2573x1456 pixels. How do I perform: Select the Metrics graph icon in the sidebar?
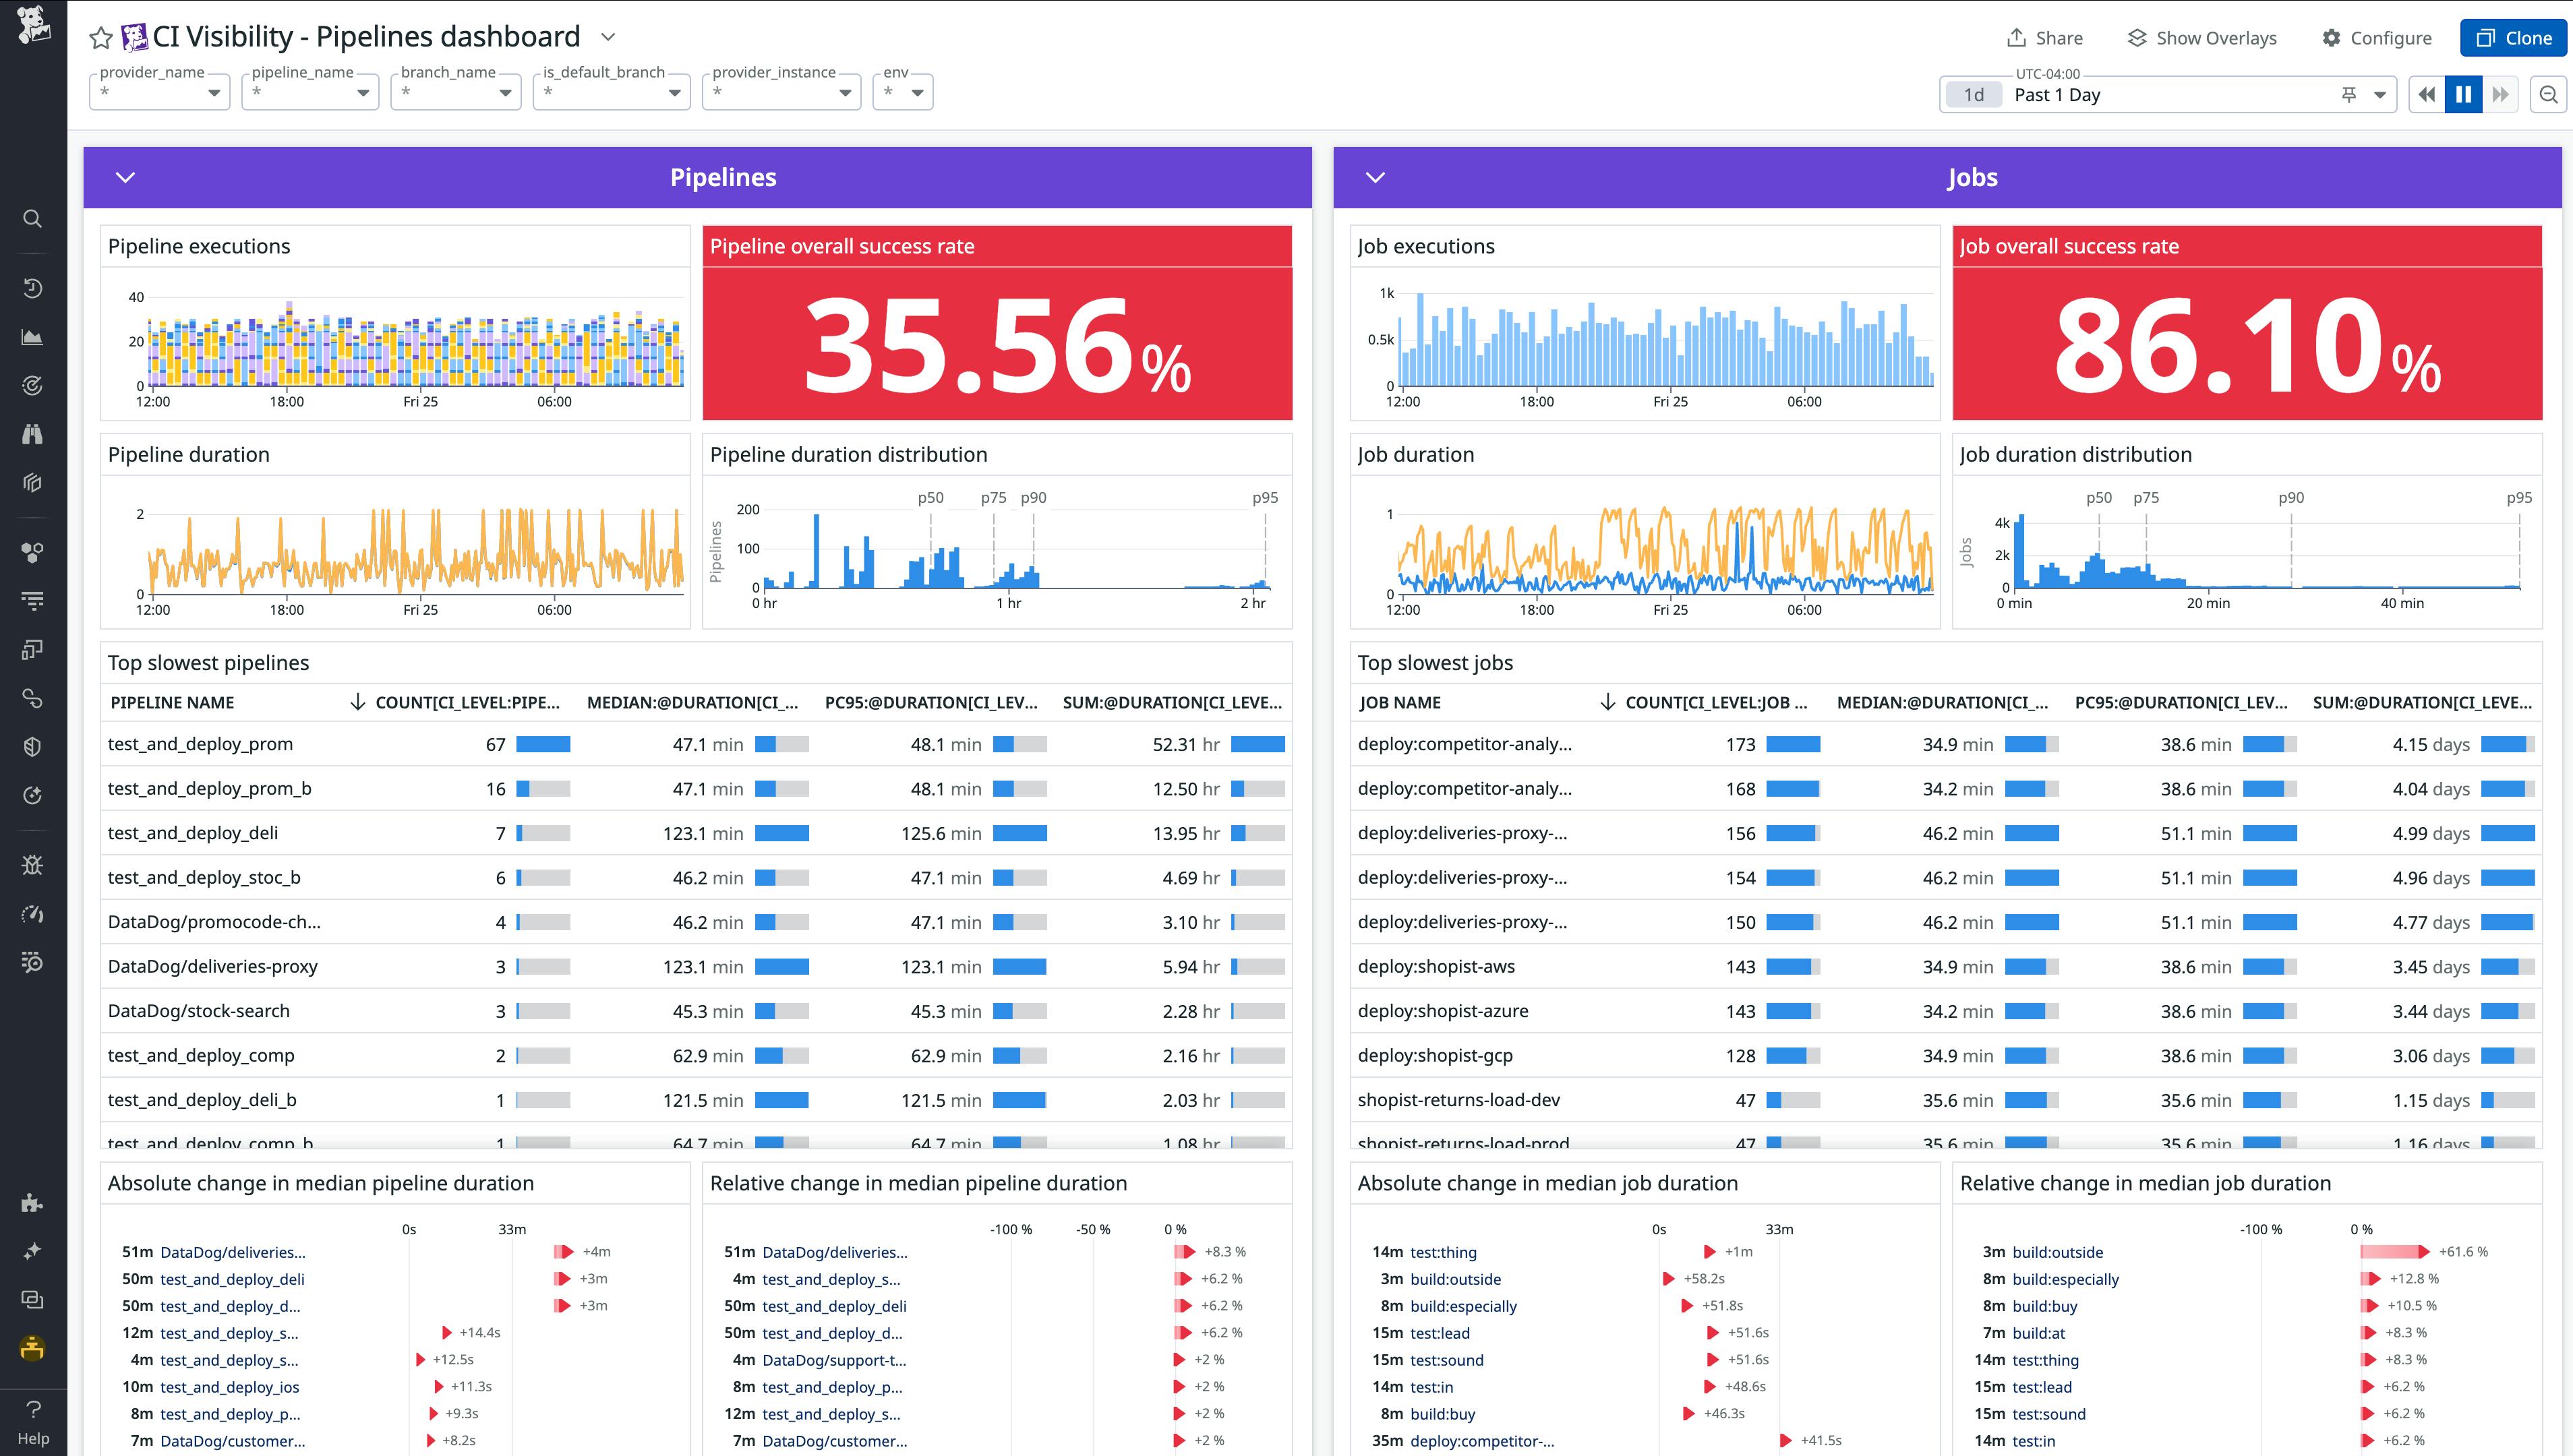[33, 337]
